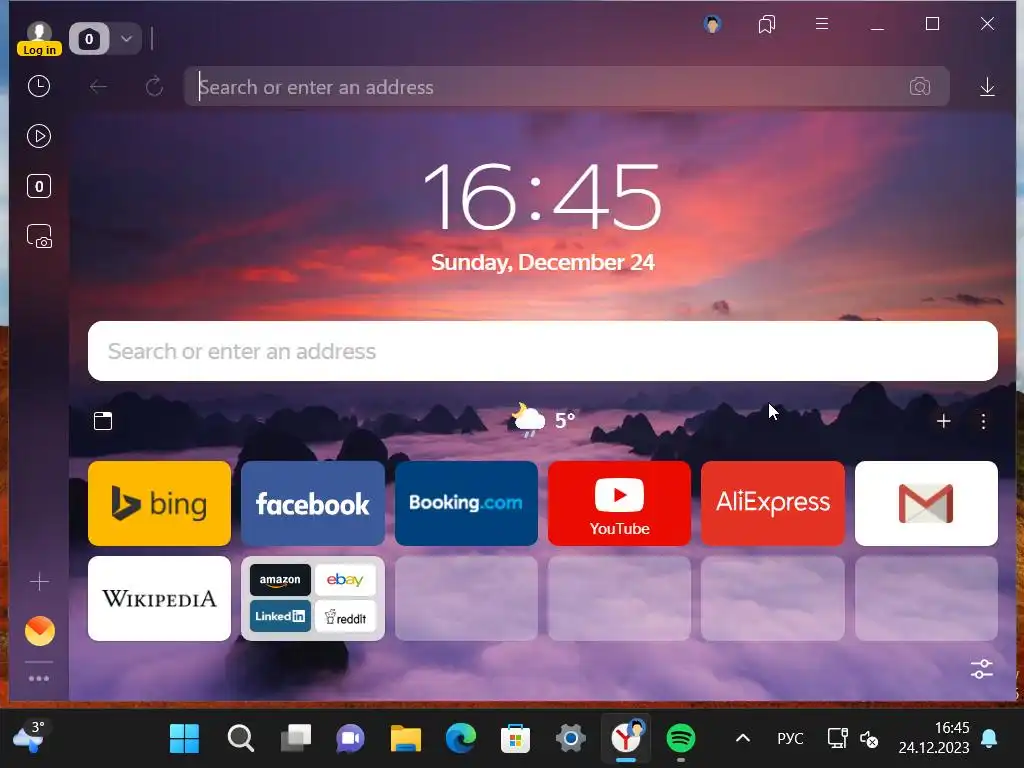Click the 16:45 clock widget
This screenshot has height=768, width=1024.
click(543, 197)
